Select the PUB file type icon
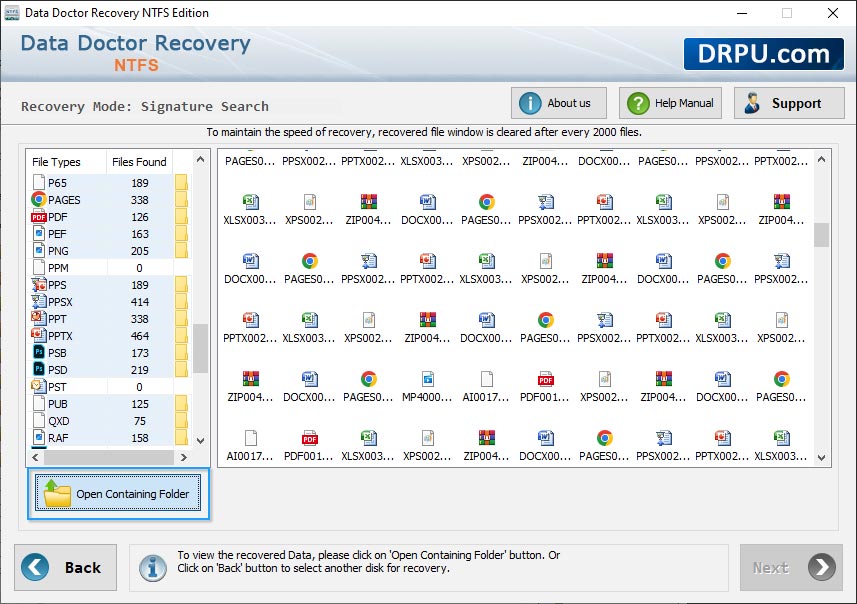 click(39, 403)
